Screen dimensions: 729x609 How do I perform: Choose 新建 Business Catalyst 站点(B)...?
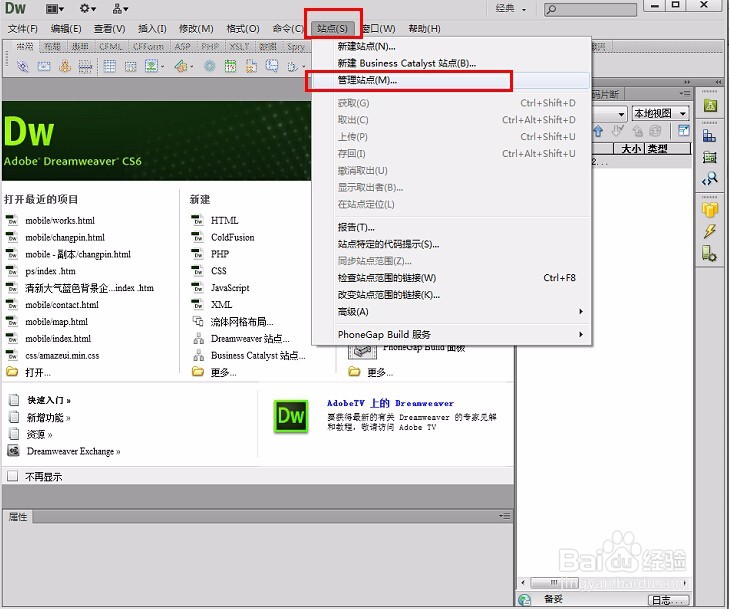point(451,63)
